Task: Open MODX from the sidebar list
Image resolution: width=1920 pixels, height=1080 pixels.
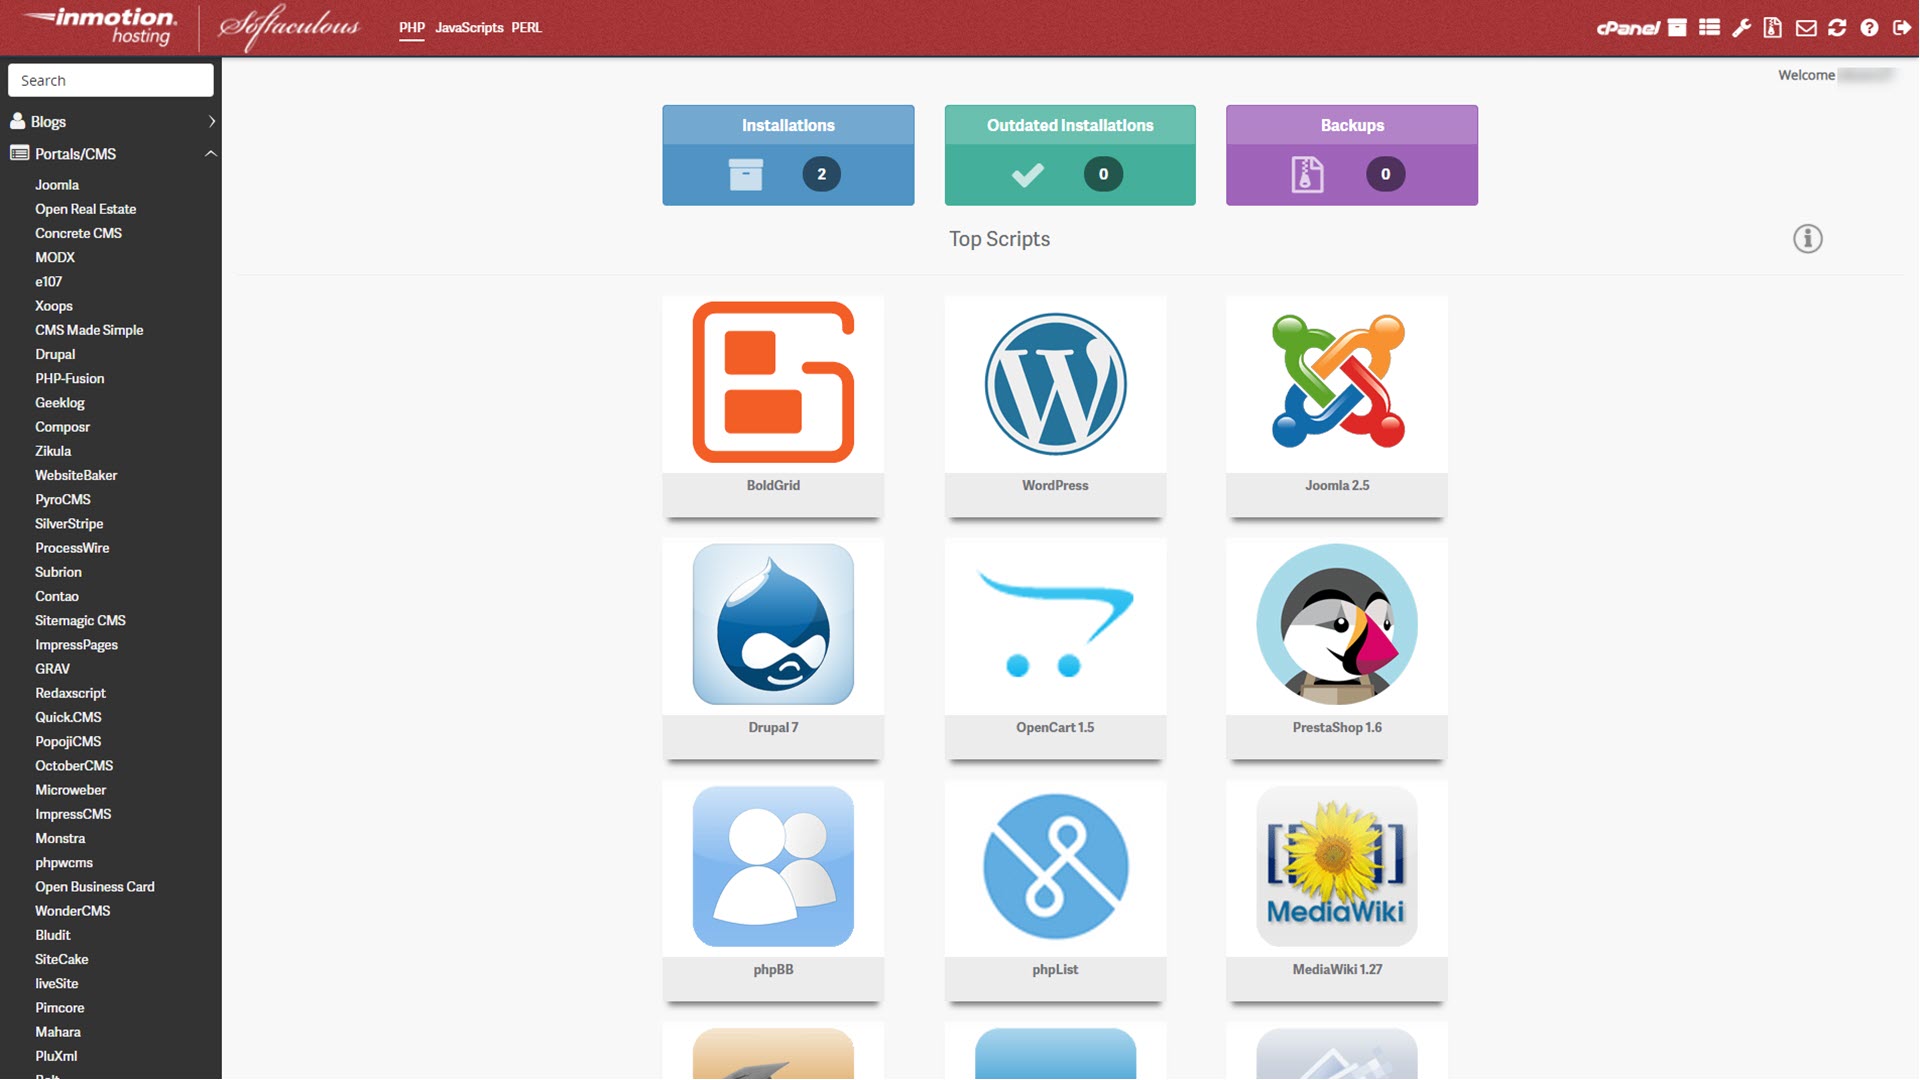Action: click(x=55, y=257)
